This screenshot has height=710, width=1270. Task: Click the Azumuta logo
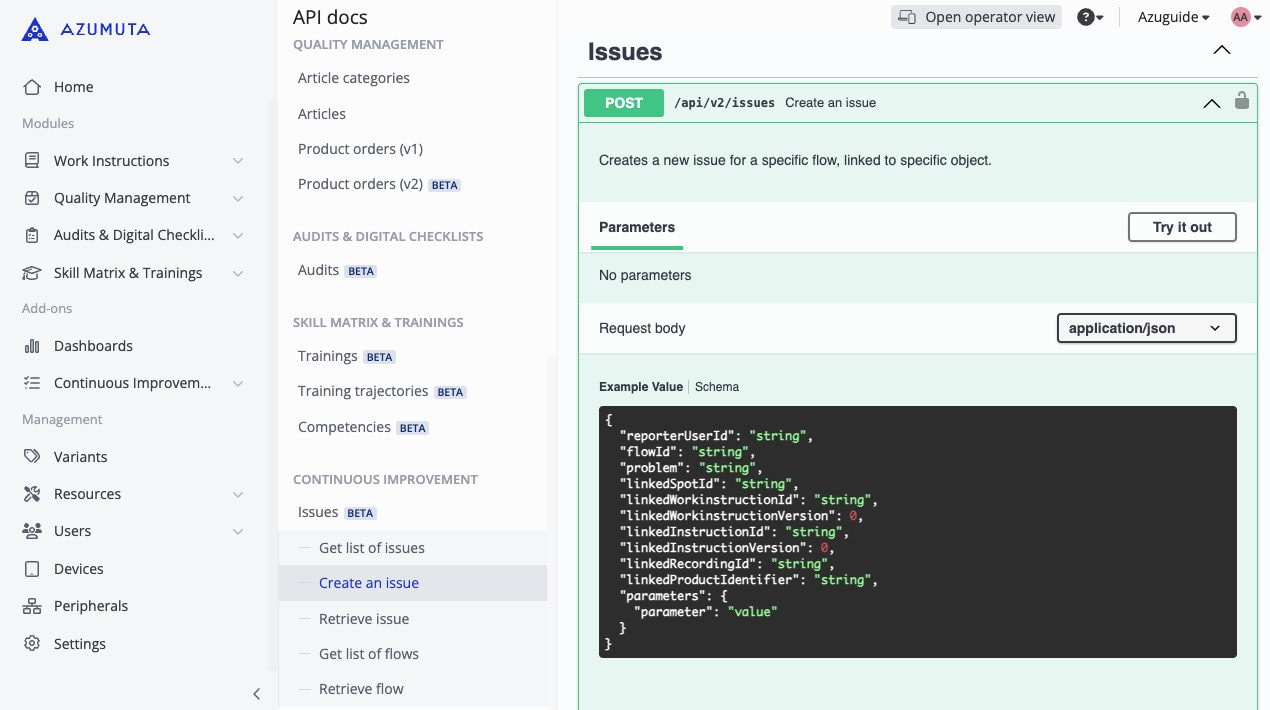coord(86,29)
